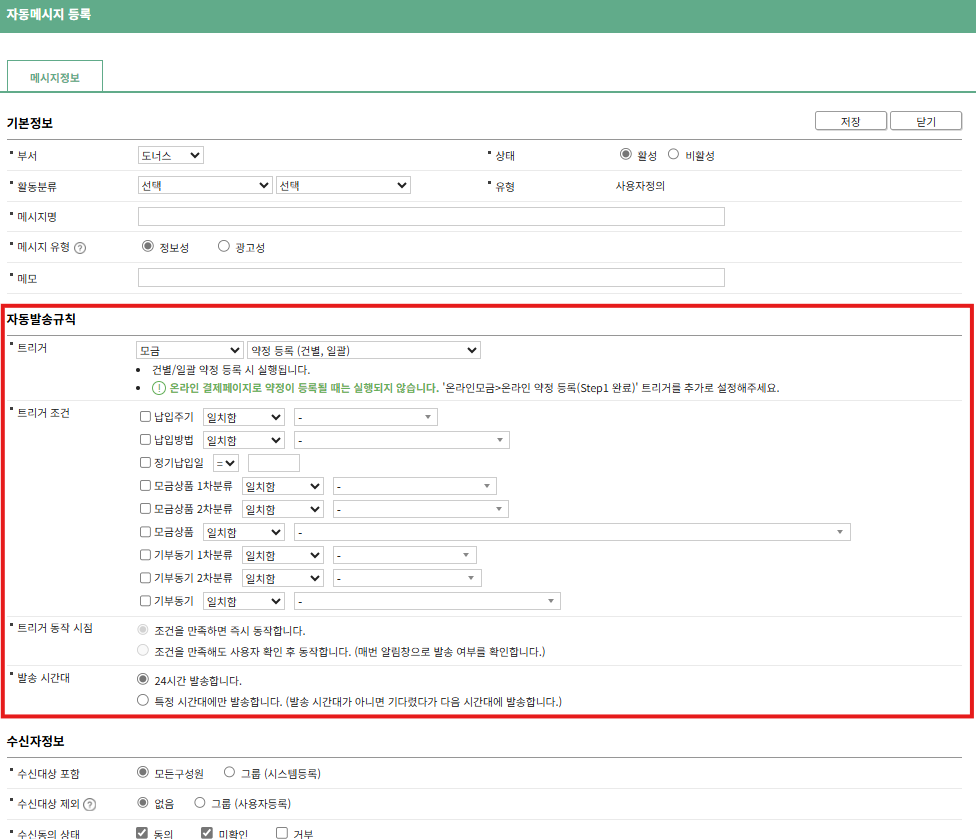Click the 메모 input field
This screenshot has height=839, width=976.
(x=431, y=278)
